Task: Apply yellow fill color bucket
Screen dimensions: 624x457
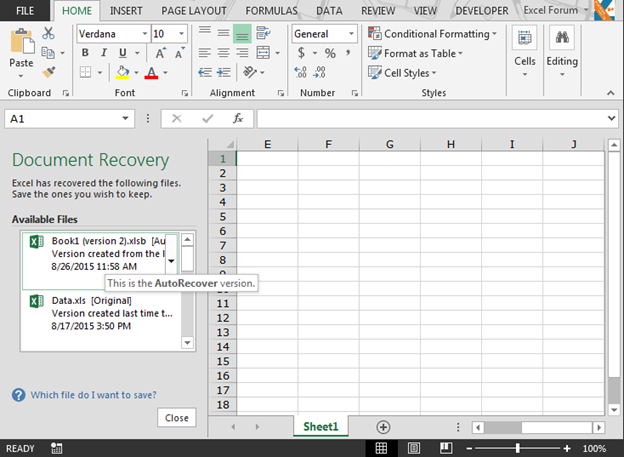Action: pyautogui.click(x=123, y=72)
